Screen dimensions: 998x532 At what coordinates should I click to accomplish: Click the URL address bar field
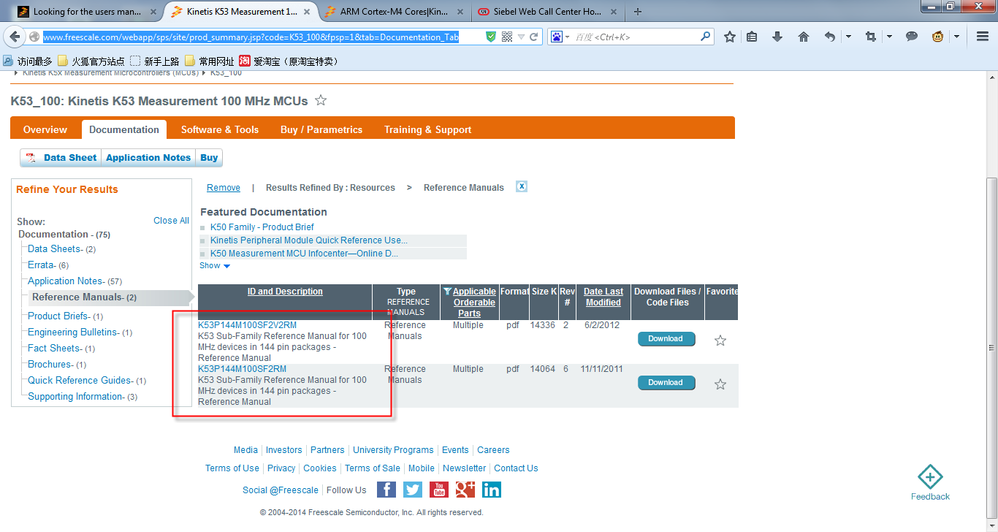coord(260,37)
